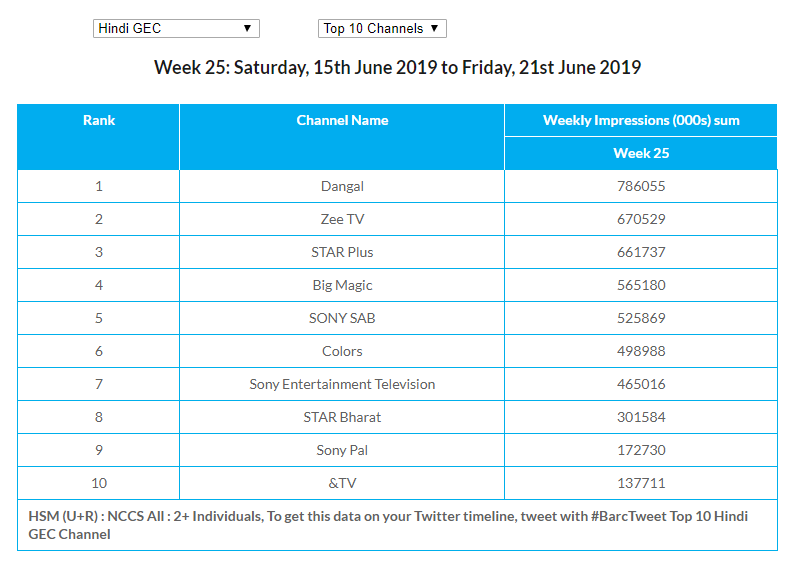Viewport: 792px width, 582px height.
Task: Click the Weekly Impressions (000s) sum header
Action: point(641,120)
